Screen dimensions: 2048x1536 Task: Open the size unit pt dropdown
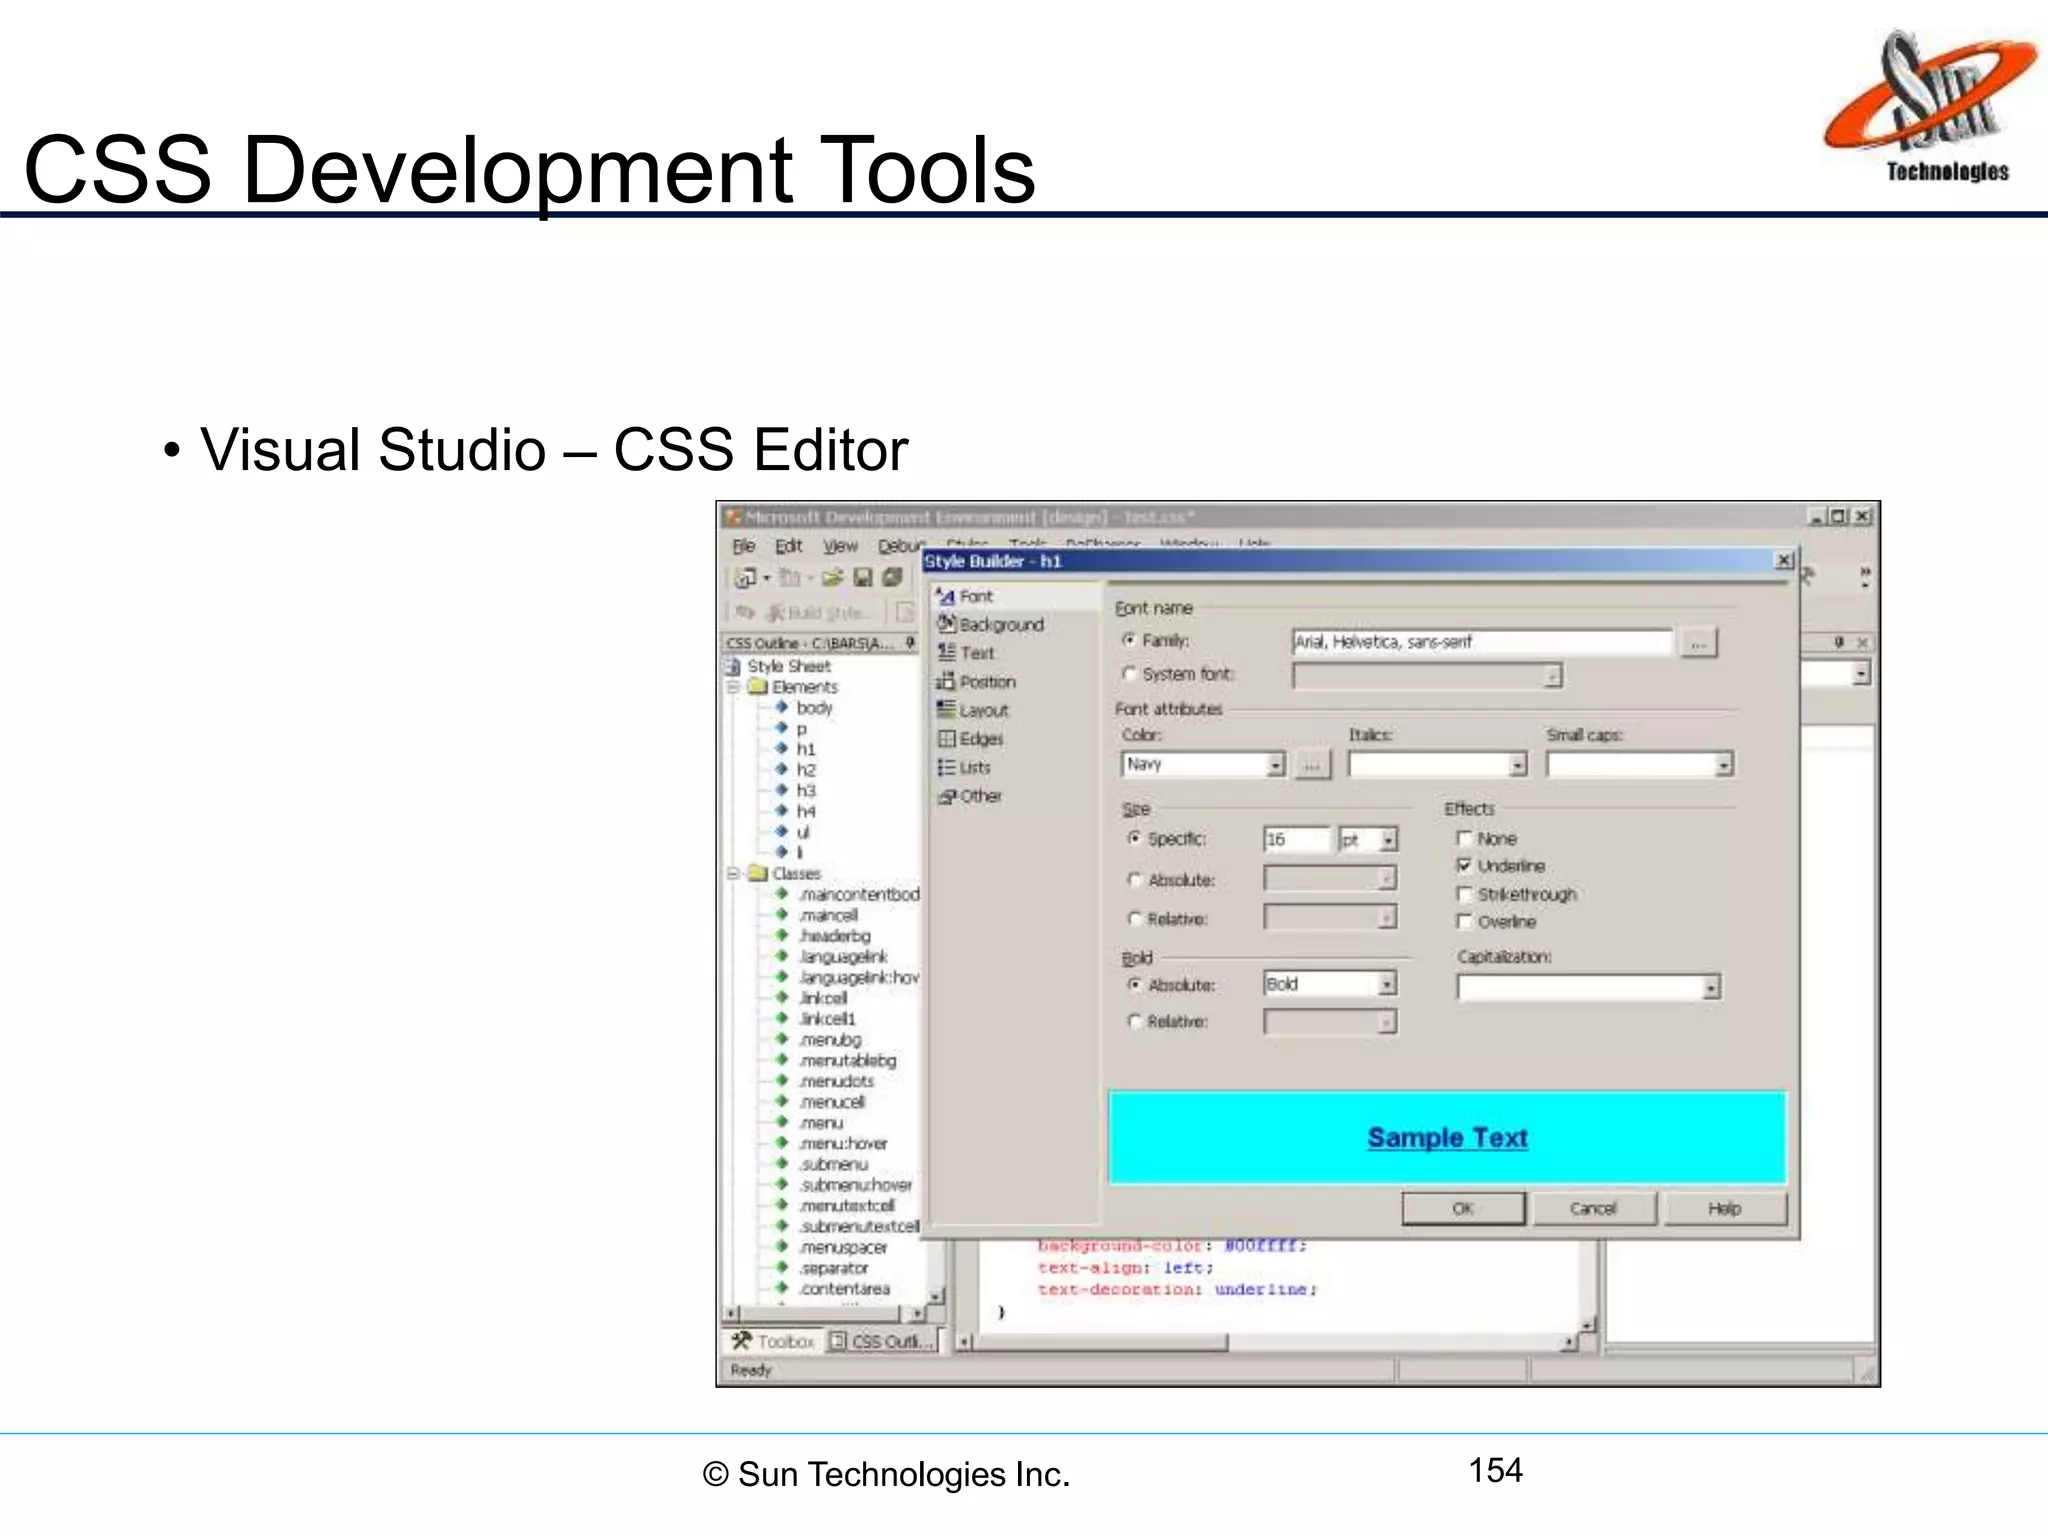tap(1388, 840)
